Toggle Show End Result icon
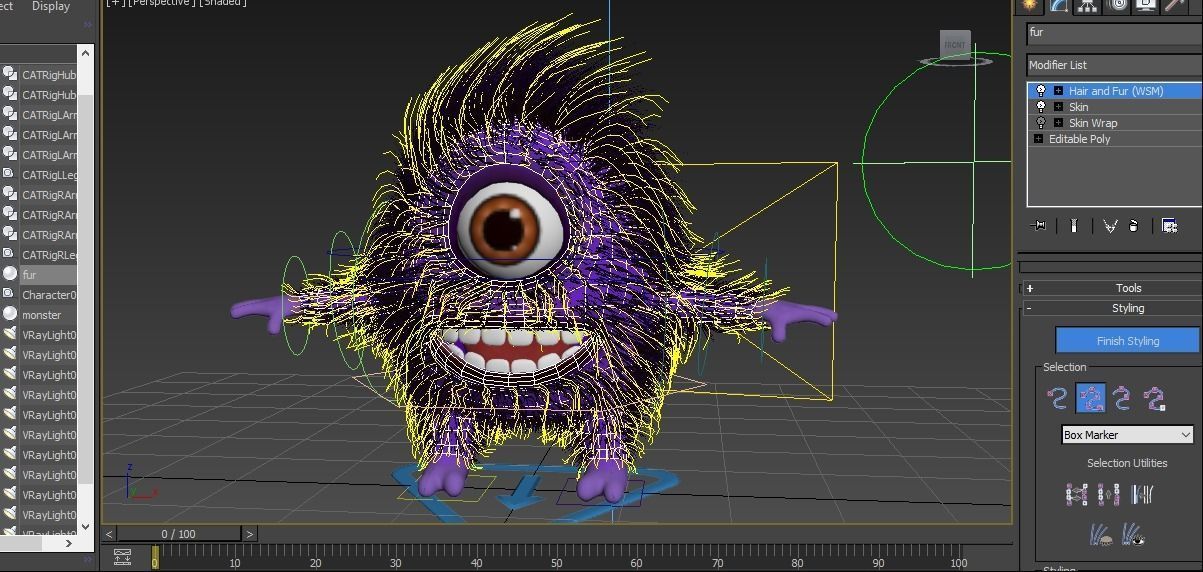Screen dimensions: 1203x572 (1073, 226)
